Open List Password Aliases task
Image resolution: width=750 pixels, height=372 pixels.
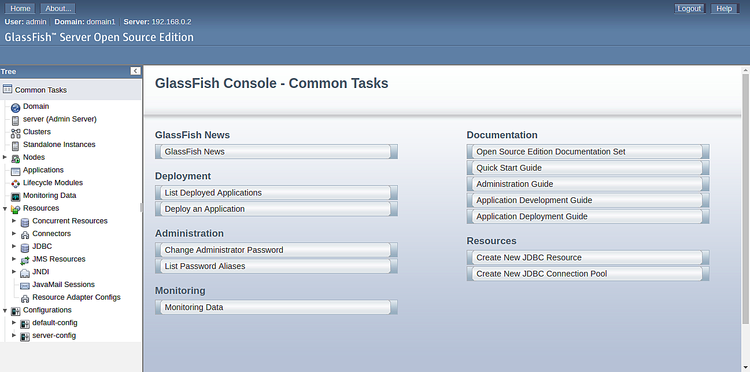point(276,266)
